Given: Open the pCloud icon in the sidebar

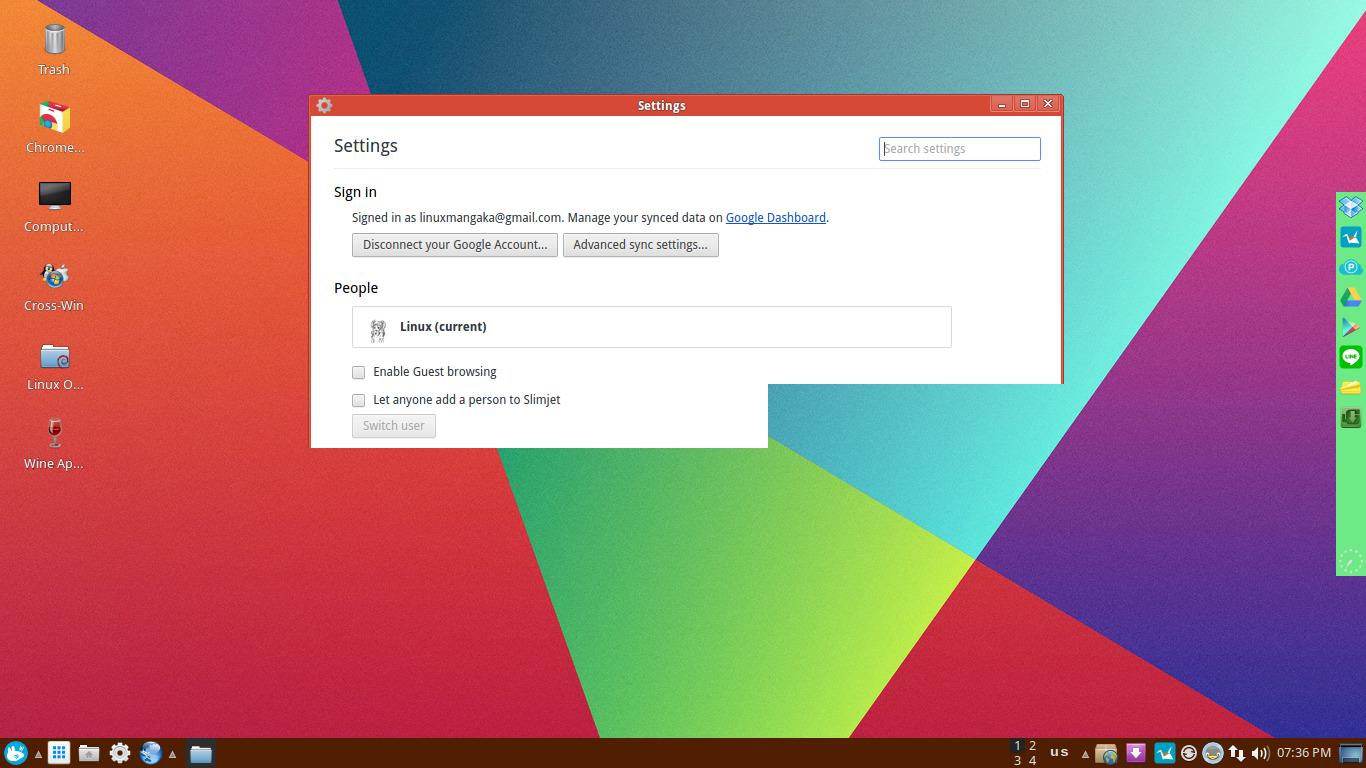Looking at the screenshot, I should point(1351,267).
